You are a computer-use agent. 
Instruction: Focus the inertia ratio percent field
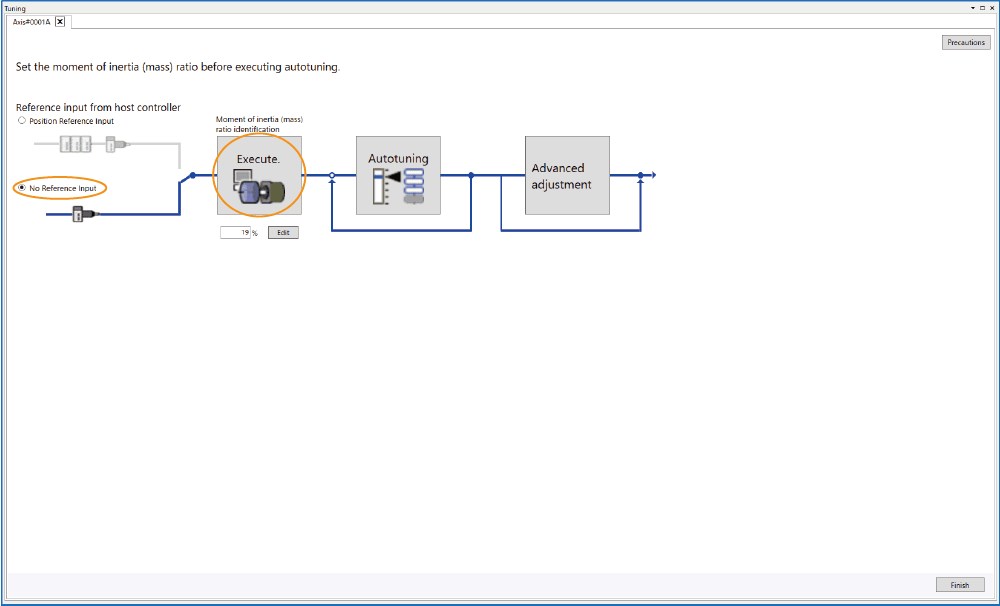click(x=235, y=232)
